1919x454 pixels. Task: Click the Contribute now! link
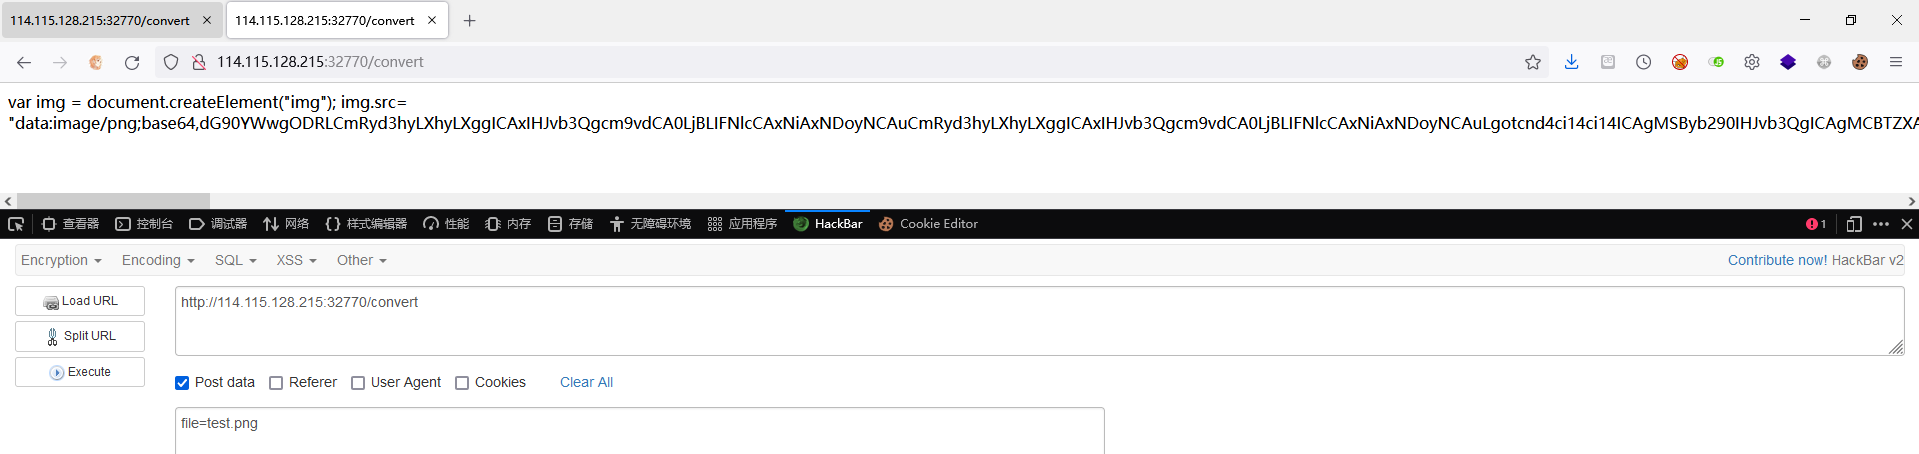[x=1778, y=260]
